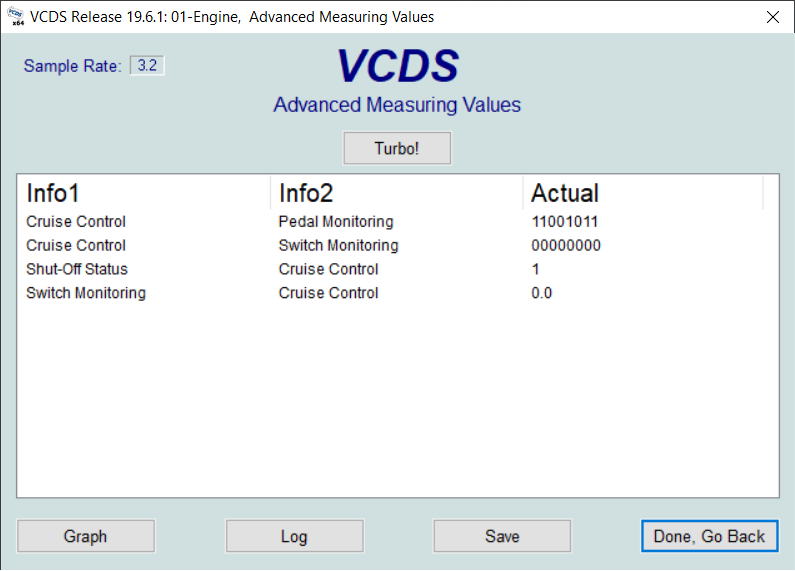Click the Turbo! button
This screenshot has height=571, width=795.
click(x=397, y=148)
